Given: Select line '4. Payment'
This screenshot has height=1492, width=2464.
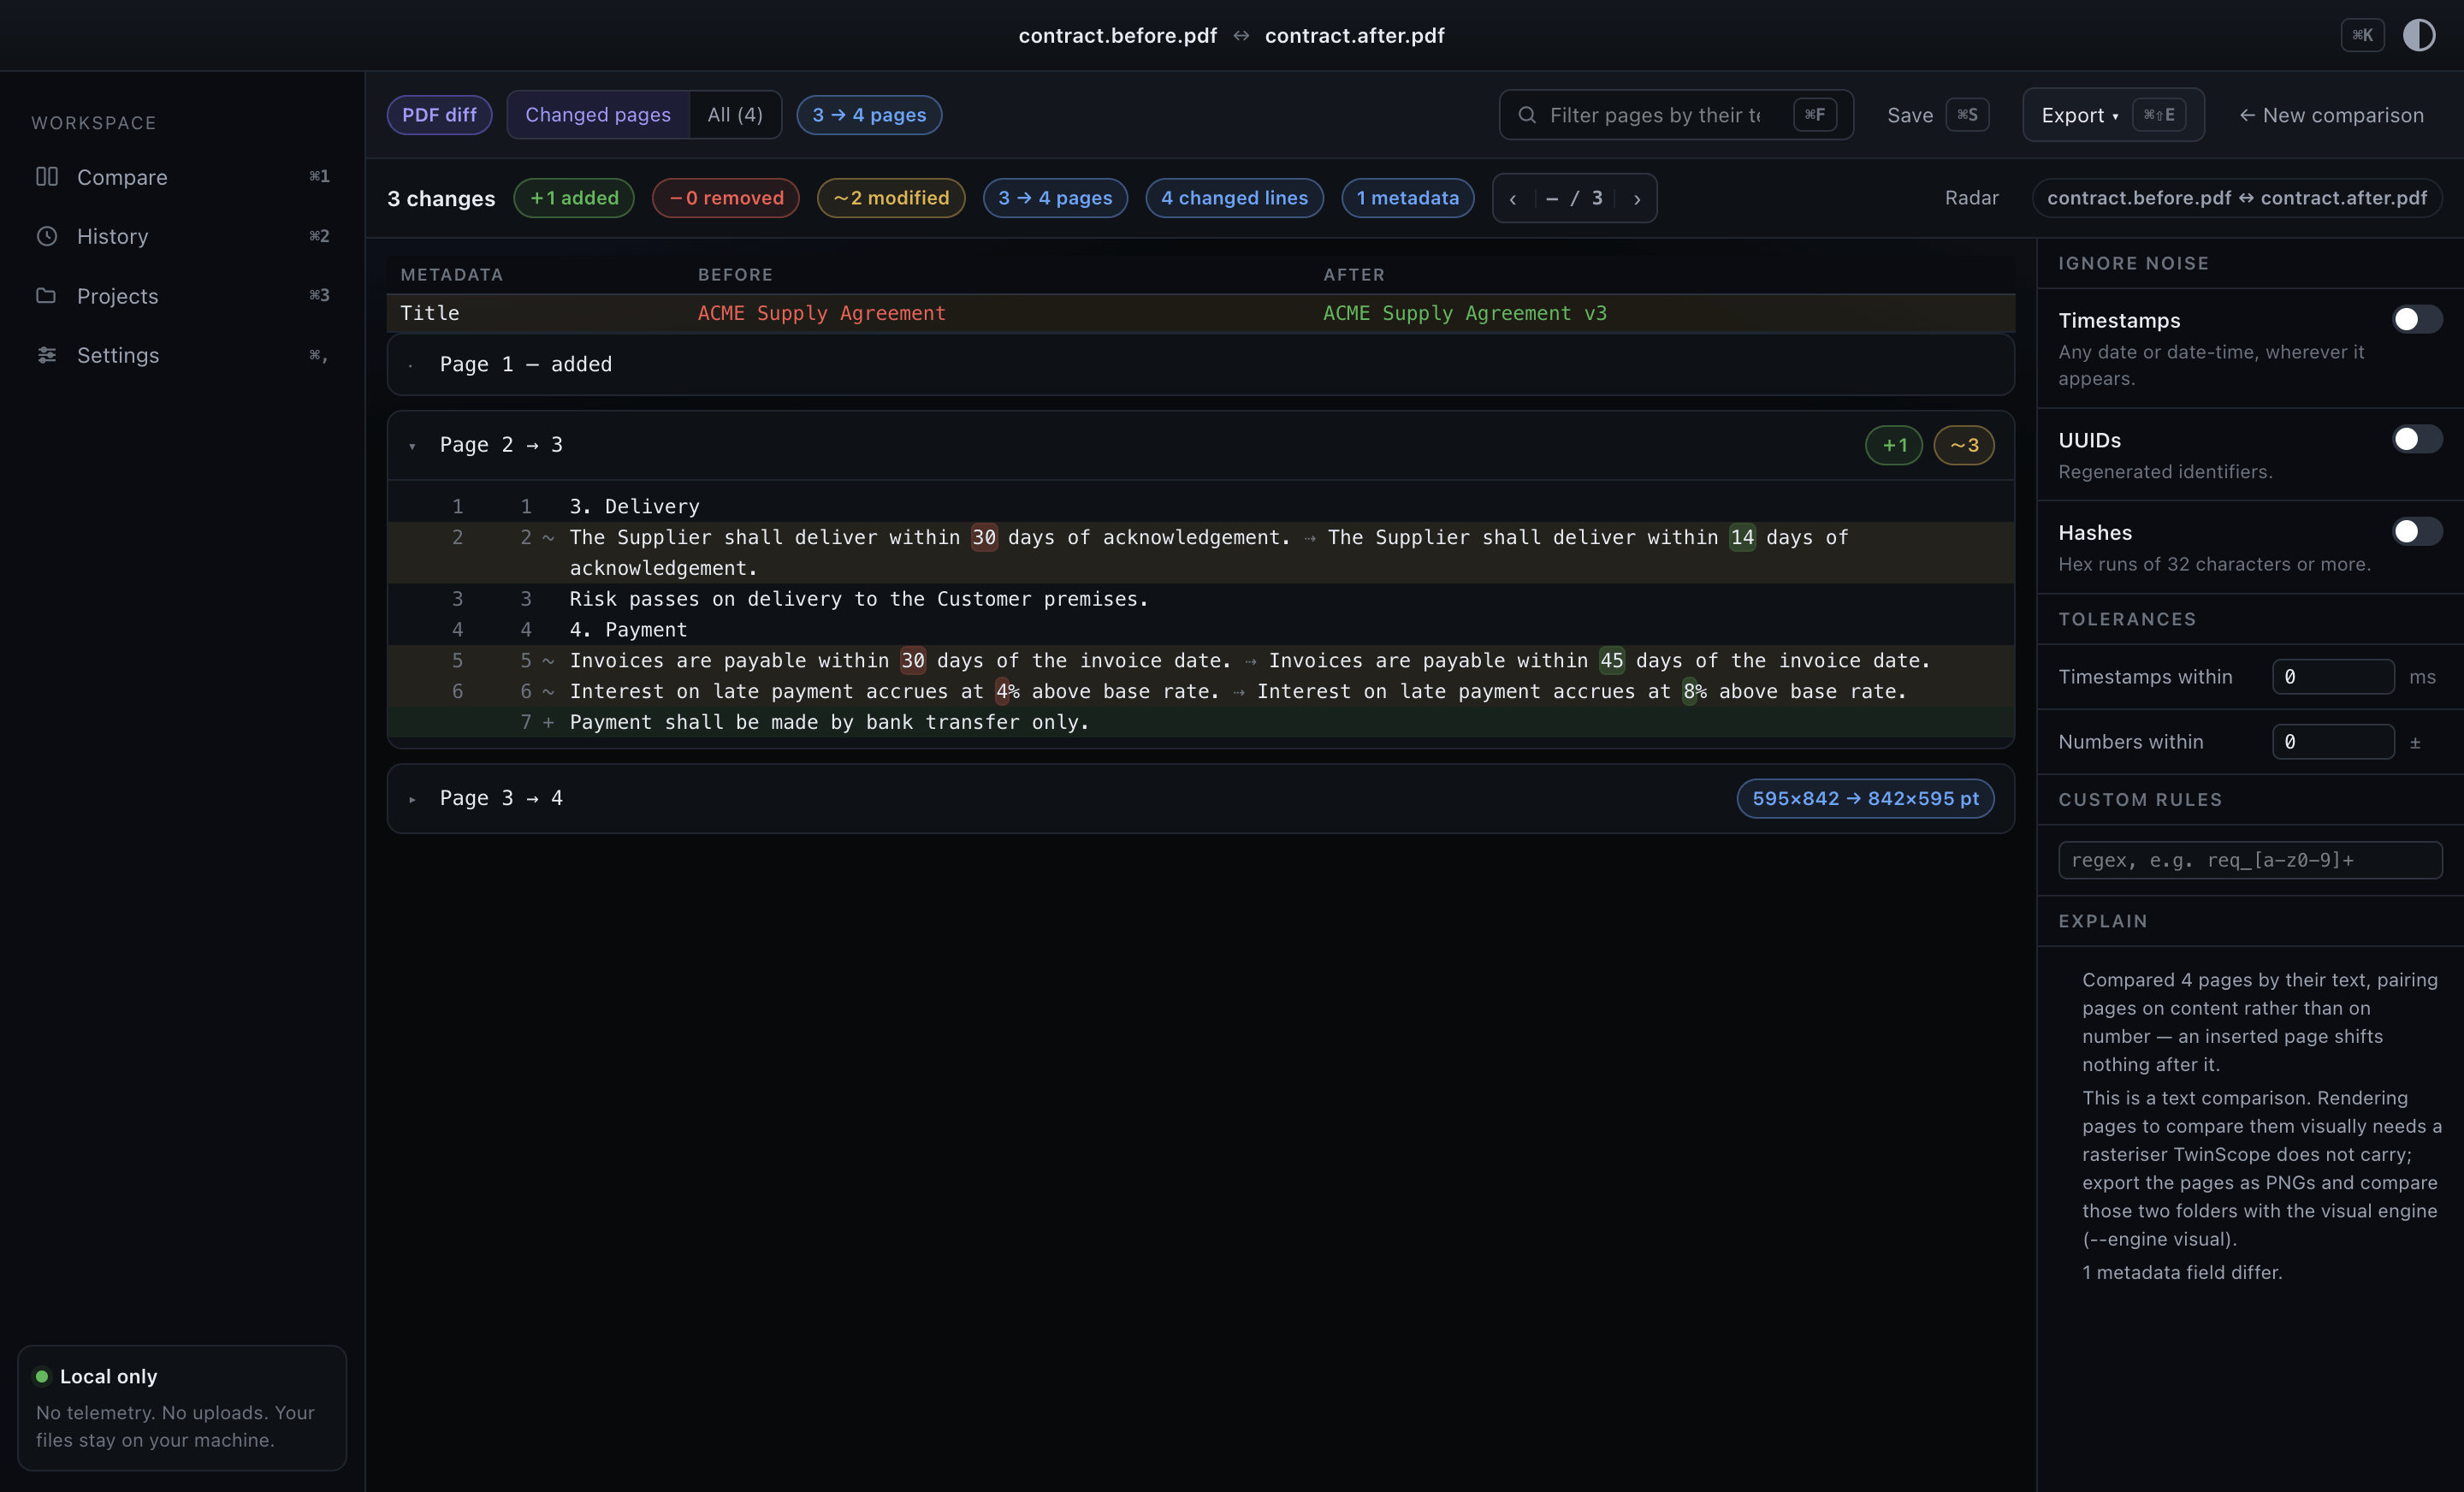Looking at the screenshot, I should click(1200, 630).
